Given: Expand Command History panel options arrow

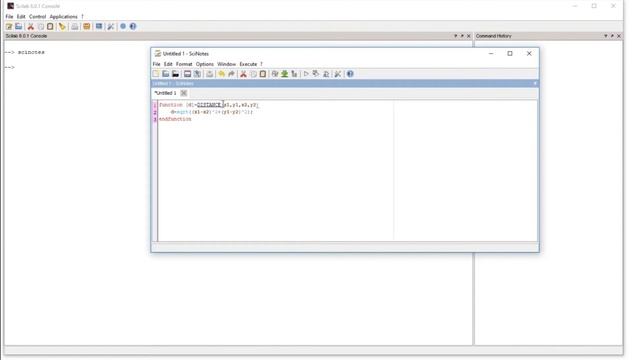Looking at the screenshot, I should point(606,36).
